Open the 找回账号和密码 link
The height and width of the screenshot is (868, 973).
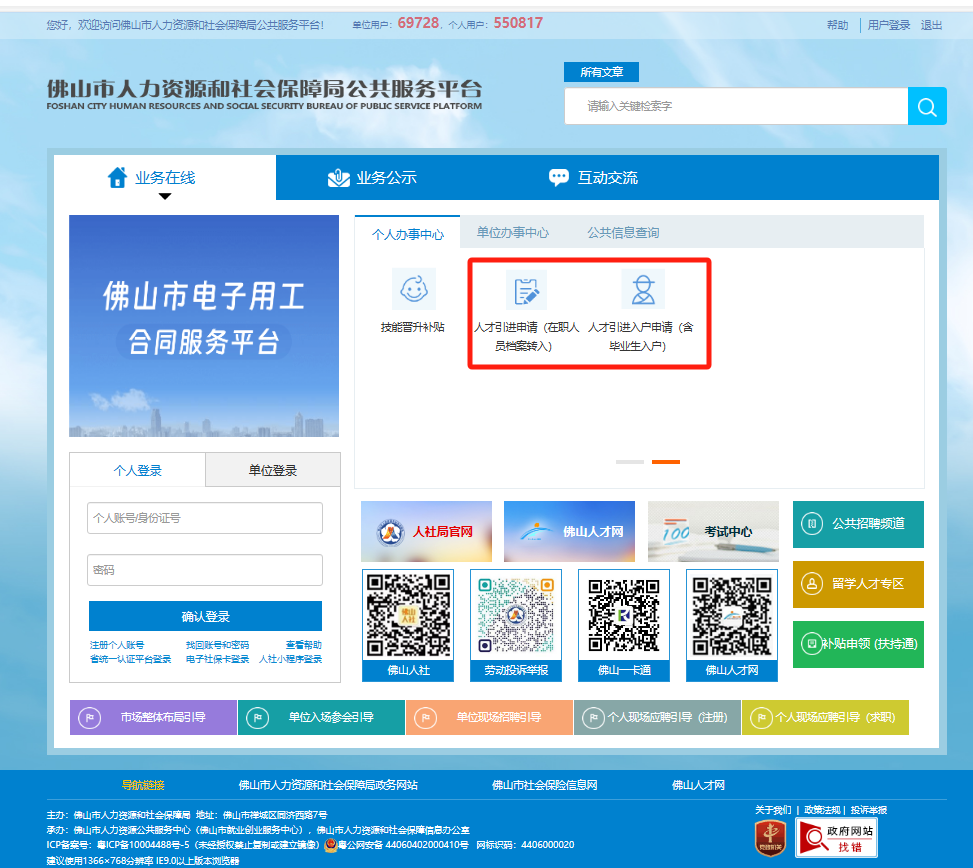[217, 645]
